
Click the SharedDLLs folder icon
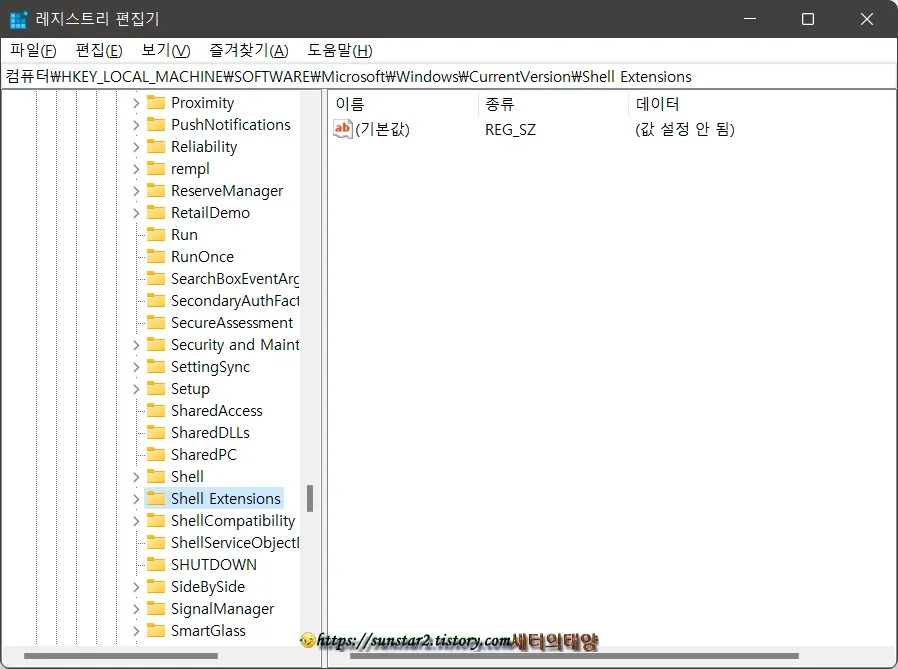pyautogui.click(x=158, y=432)
